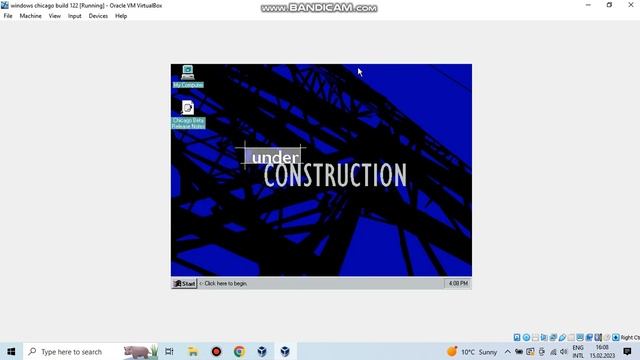Click the hard disk activity indicator
Viewport: 640px width, 360px height.
pyautogui.click(x=517, y=337)
